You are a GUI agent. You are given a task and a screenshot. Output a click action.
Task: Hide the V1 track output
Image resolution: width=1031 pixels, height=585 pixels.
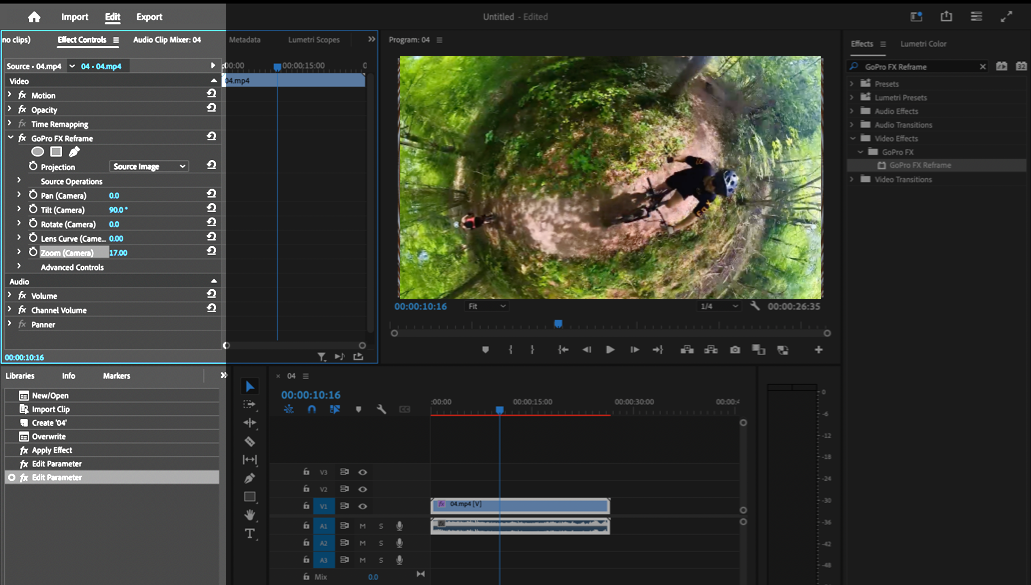pos(363,506)
